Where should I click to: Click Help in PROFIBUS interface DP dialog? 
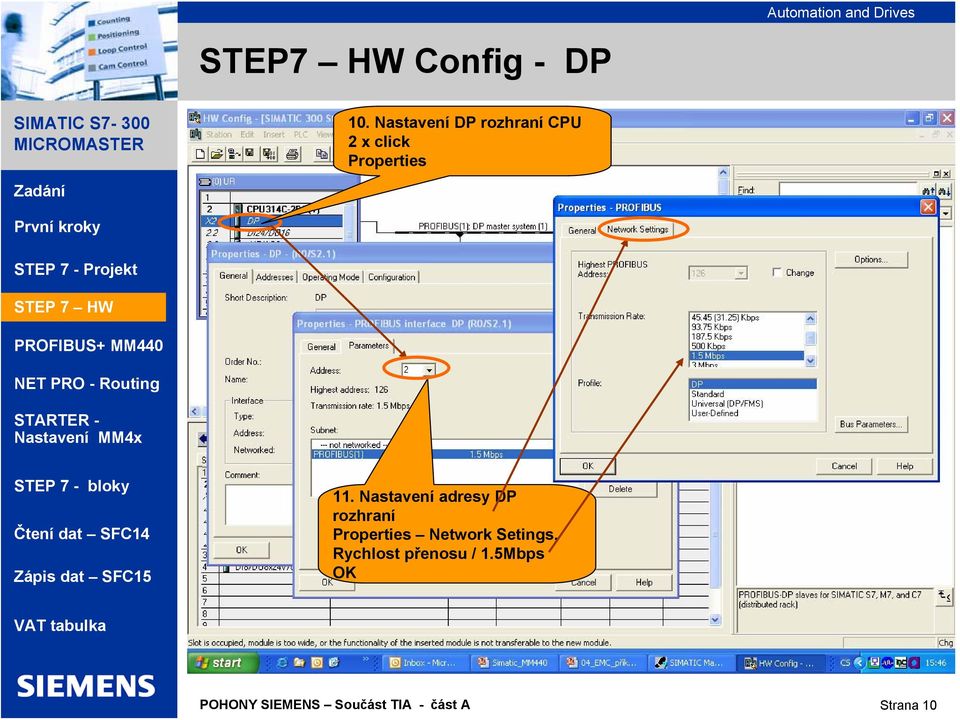point(643,582)
